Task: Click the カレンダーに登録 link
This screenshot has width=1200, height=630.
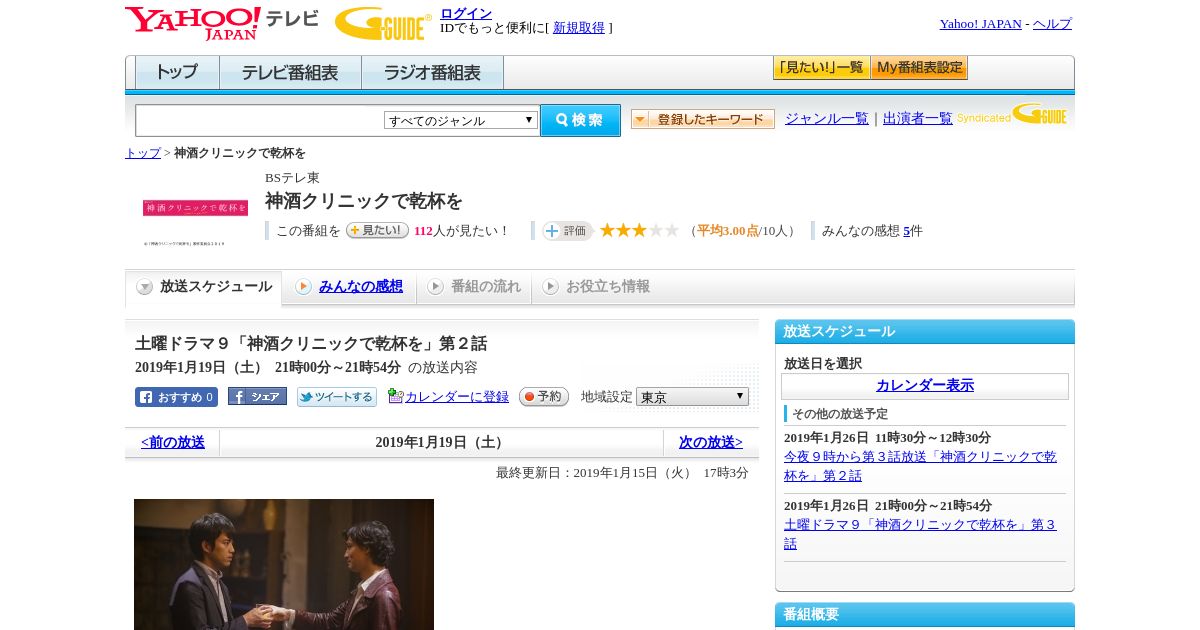Action: tap(456, 397)
